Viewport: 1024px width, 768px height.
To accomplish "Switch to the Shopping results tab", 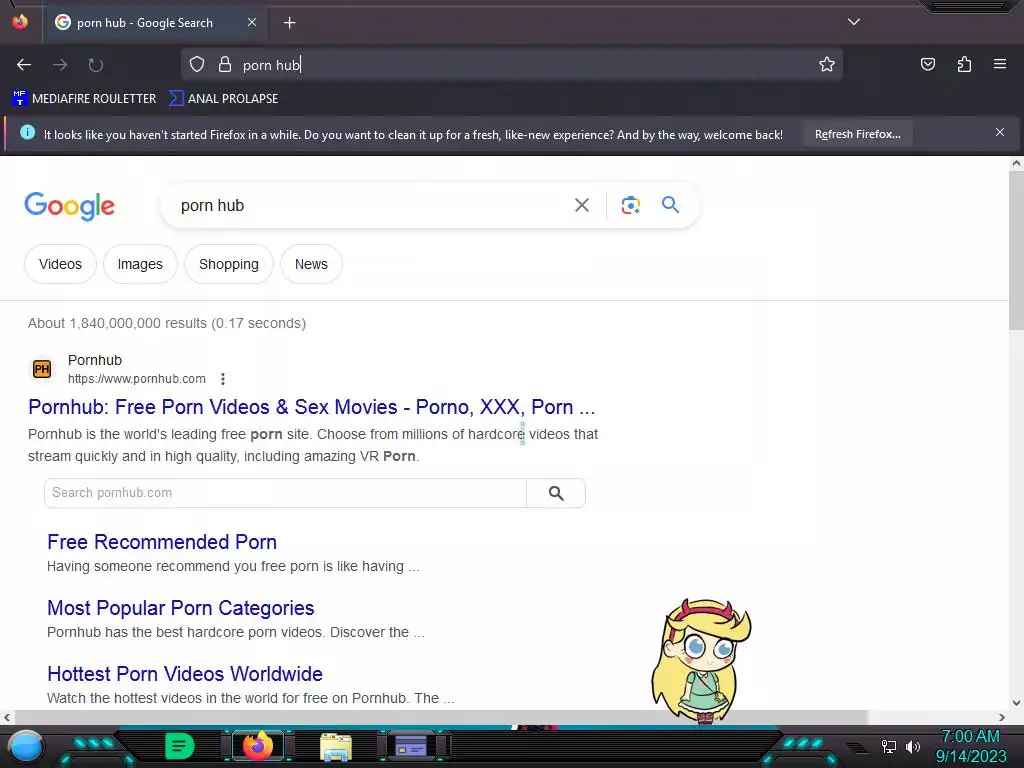I will (x=229, y=264).
